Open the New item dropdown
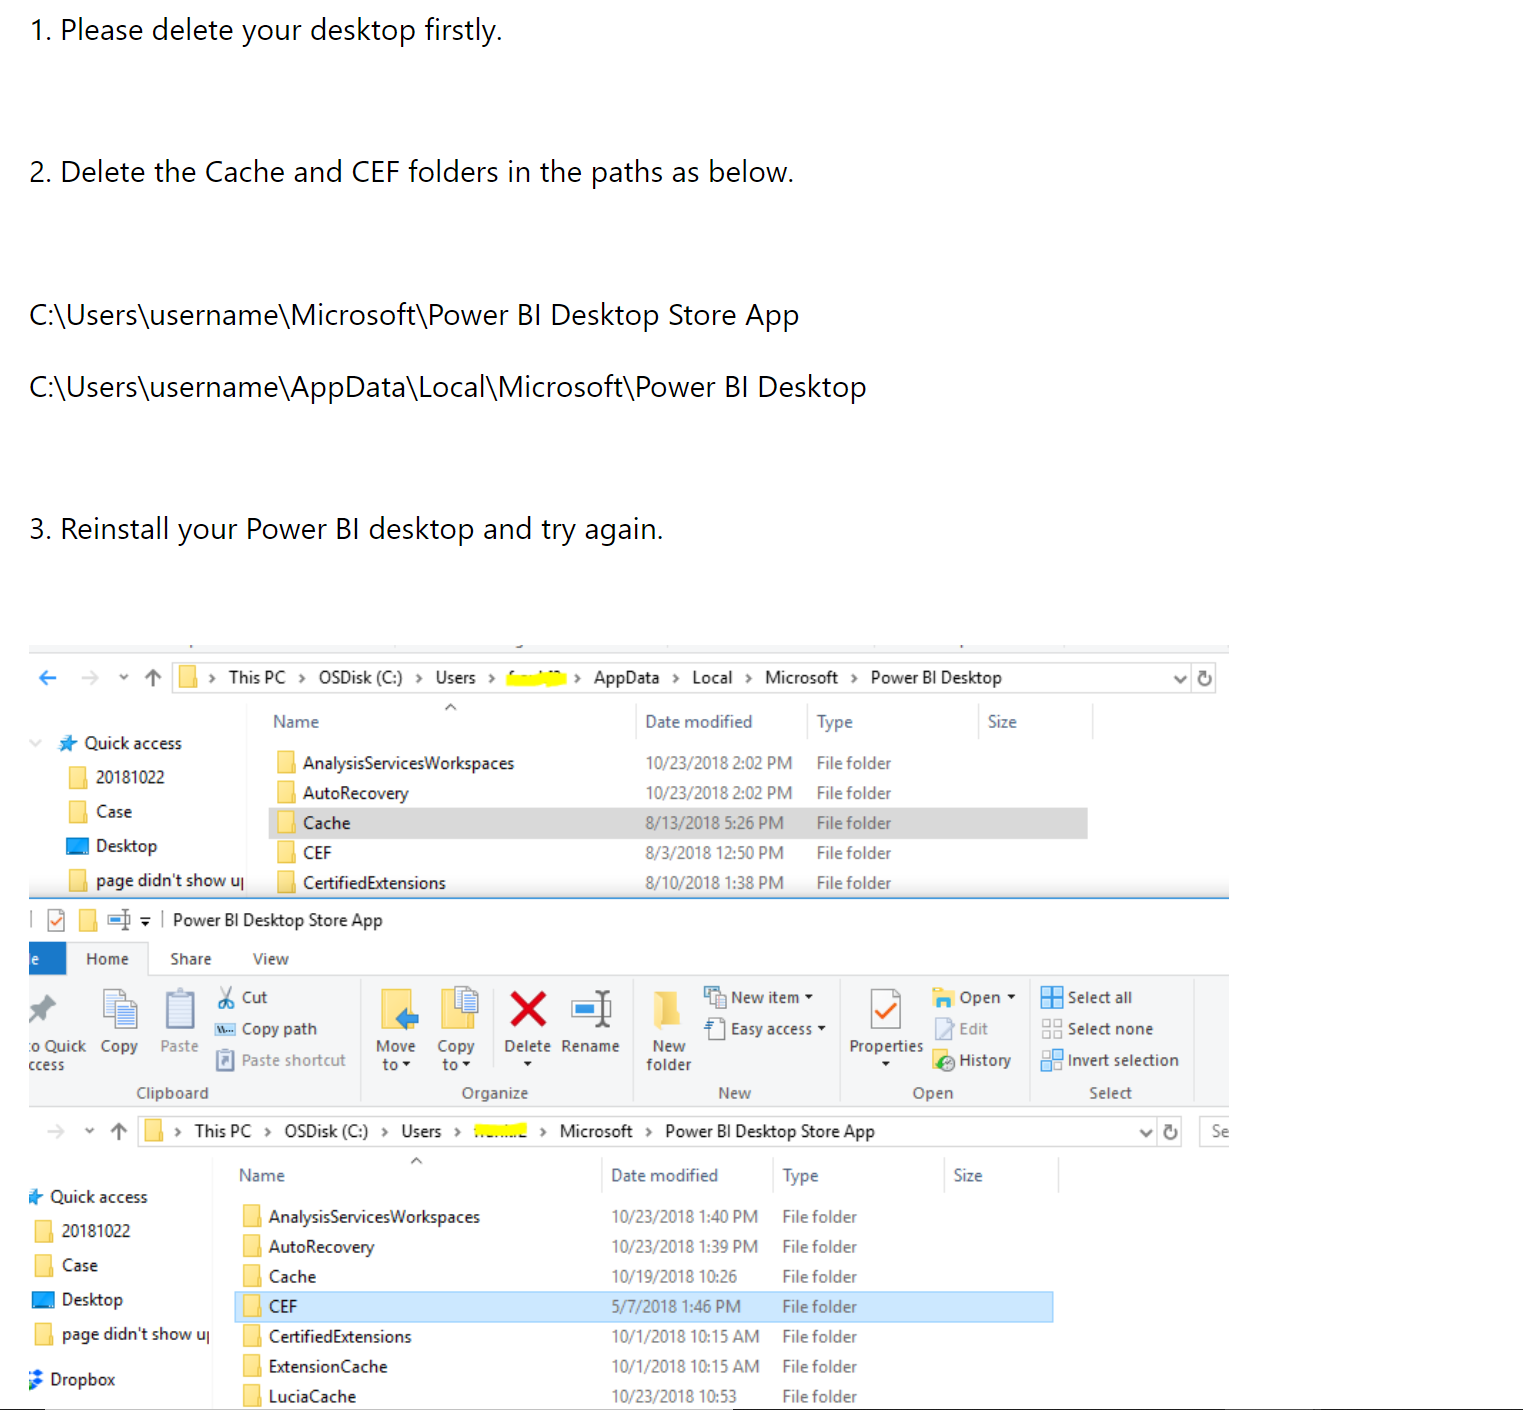Image resolution: width=1523 pixels, height=1410 pixels. pos(758,997)
